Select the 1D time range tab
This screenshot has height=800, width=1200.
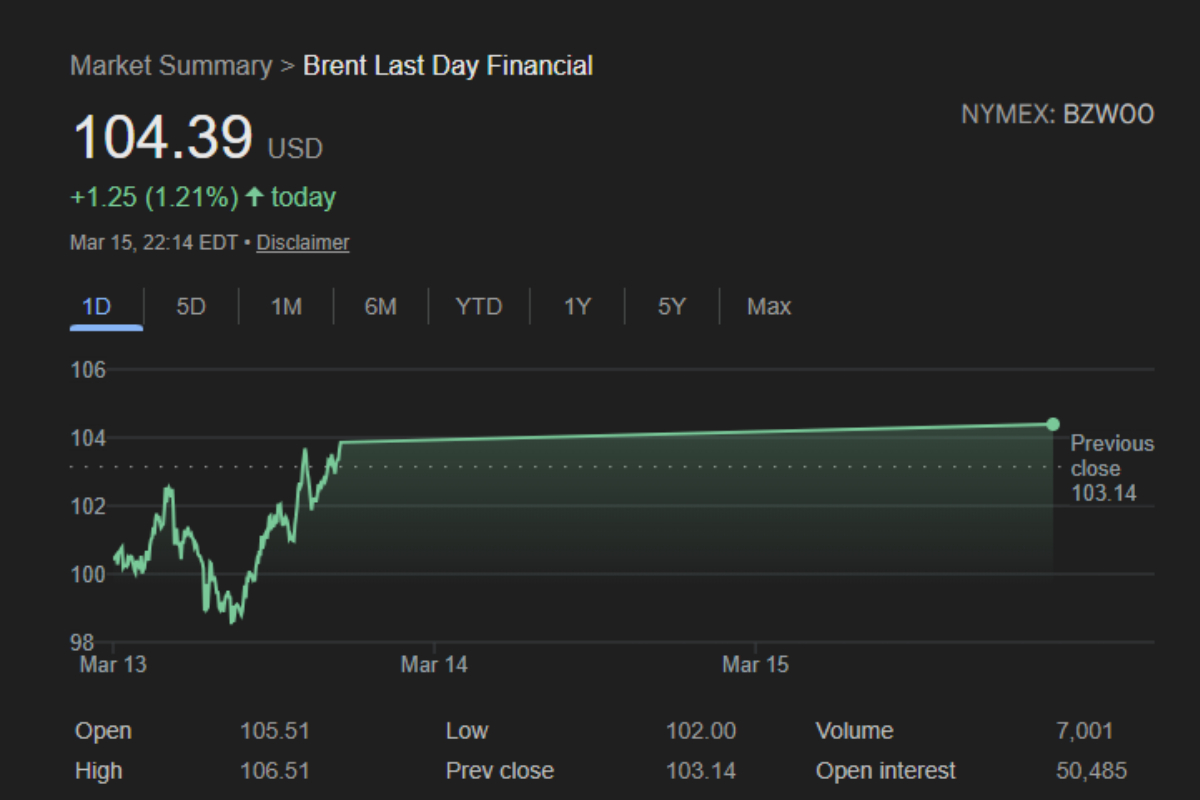click(96, 306)
